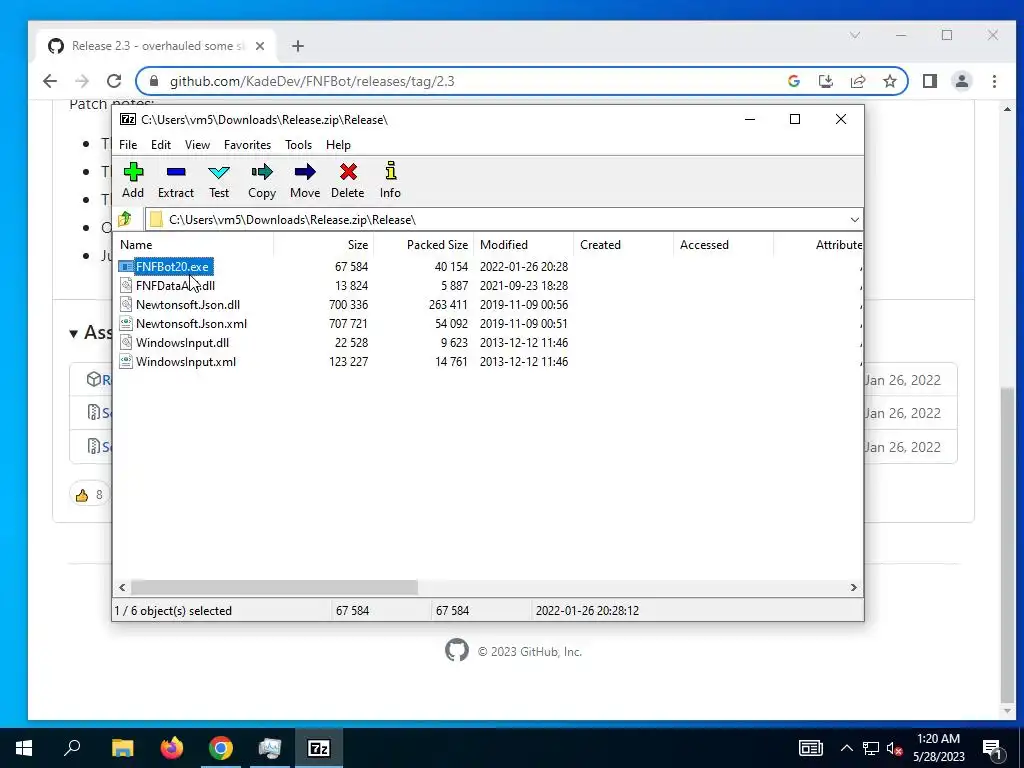Image resolution: width=1024 pixels, height=768 pixels.
Task: Click the thumbs up reaction button
Action: [x=89, y=494]
